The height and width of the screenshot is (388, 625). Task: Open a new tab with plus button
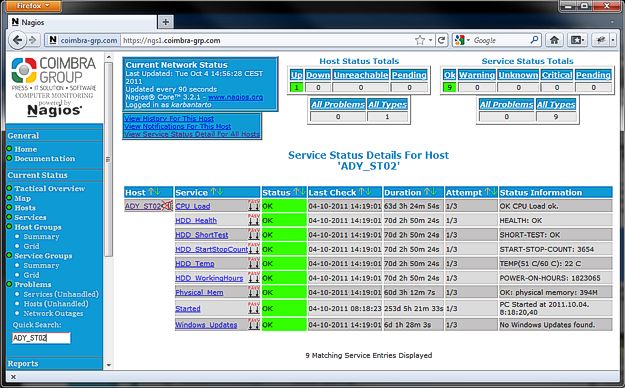pyautogui.click(x=166, y=22)
